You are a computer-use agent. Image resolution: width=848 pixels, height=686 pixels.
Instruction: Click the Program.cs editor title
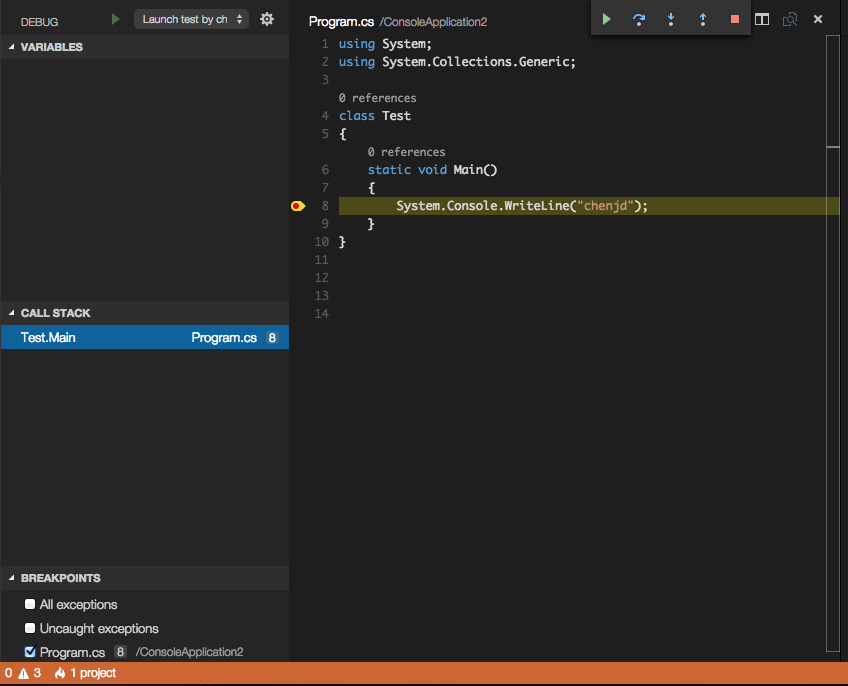tap(341, 22)
